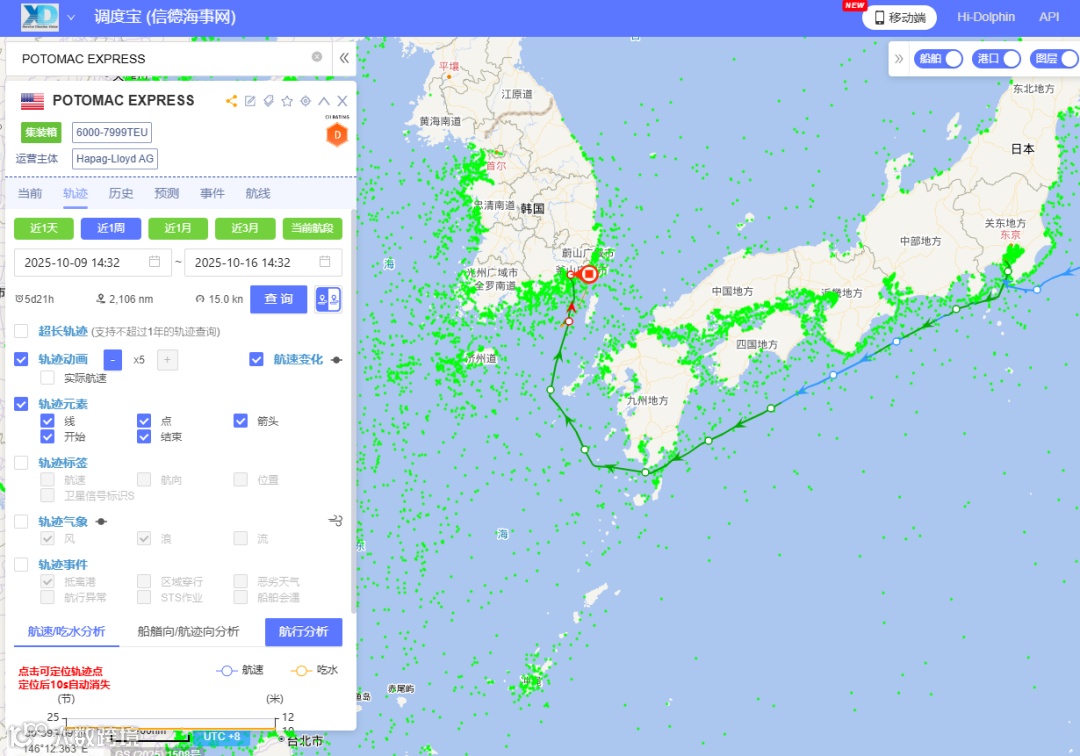Click the start date 2025-10-09 14:32 field

93,262
